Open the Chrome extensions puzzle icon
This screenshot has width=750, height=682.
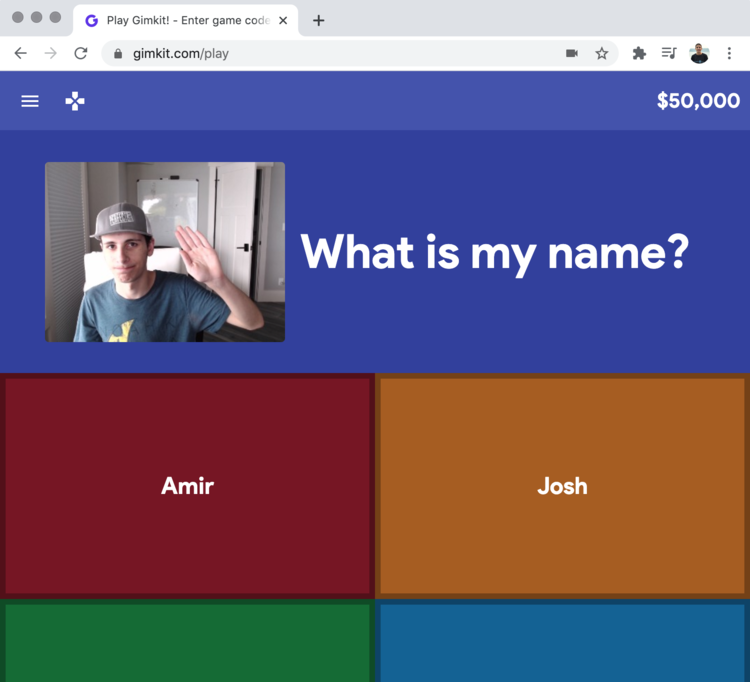[x=639, y=53]
